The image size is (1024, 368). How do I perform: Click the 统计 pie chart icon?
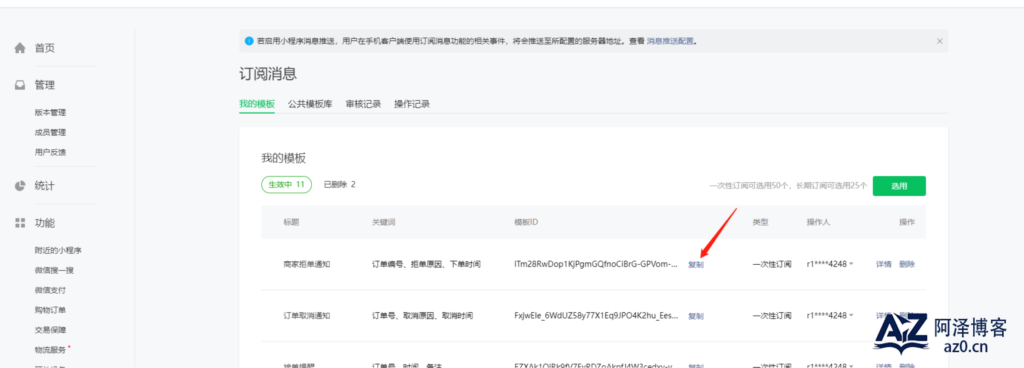(x=20, y=186)
